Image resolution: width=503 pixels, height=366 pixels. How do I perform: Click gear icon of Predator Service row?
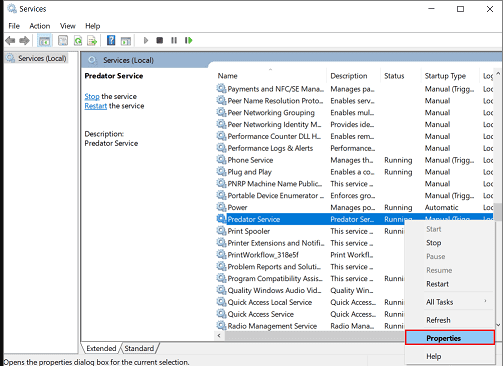click(x=221, y=219)
